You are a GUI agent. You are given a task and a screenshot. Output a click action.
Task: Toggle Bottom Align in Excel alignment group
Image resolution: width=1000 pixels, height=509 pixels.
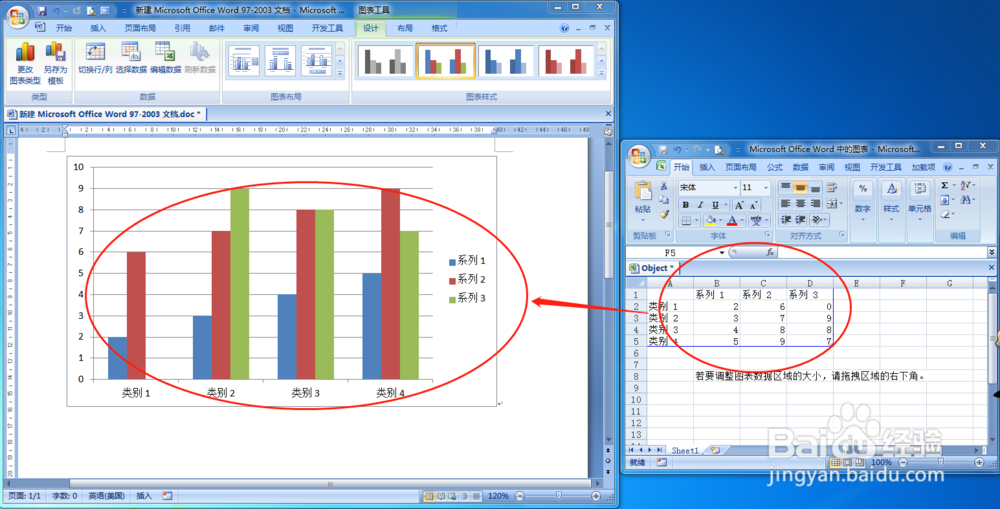[815, 188]
